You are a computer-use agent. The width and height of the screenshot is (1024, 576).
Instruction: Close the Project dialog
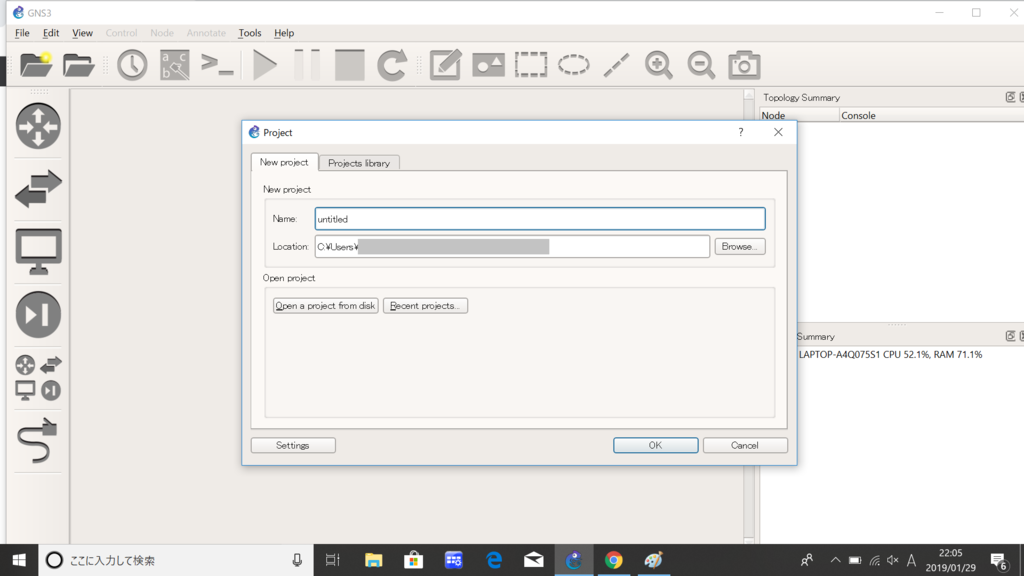[778, 132]
